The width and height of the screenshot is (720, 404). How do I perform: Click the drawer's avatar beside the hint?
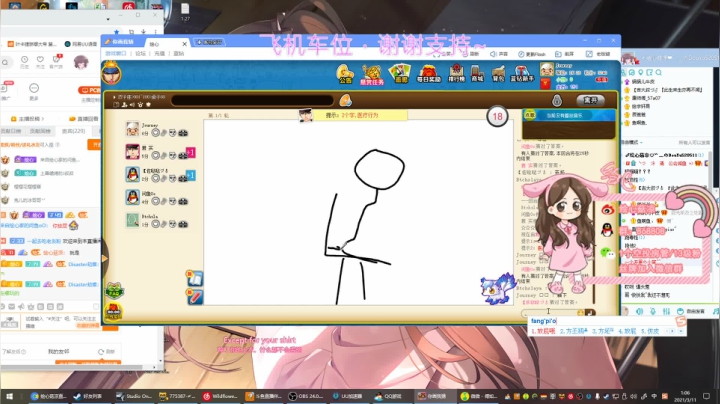[x=305, y=115]
